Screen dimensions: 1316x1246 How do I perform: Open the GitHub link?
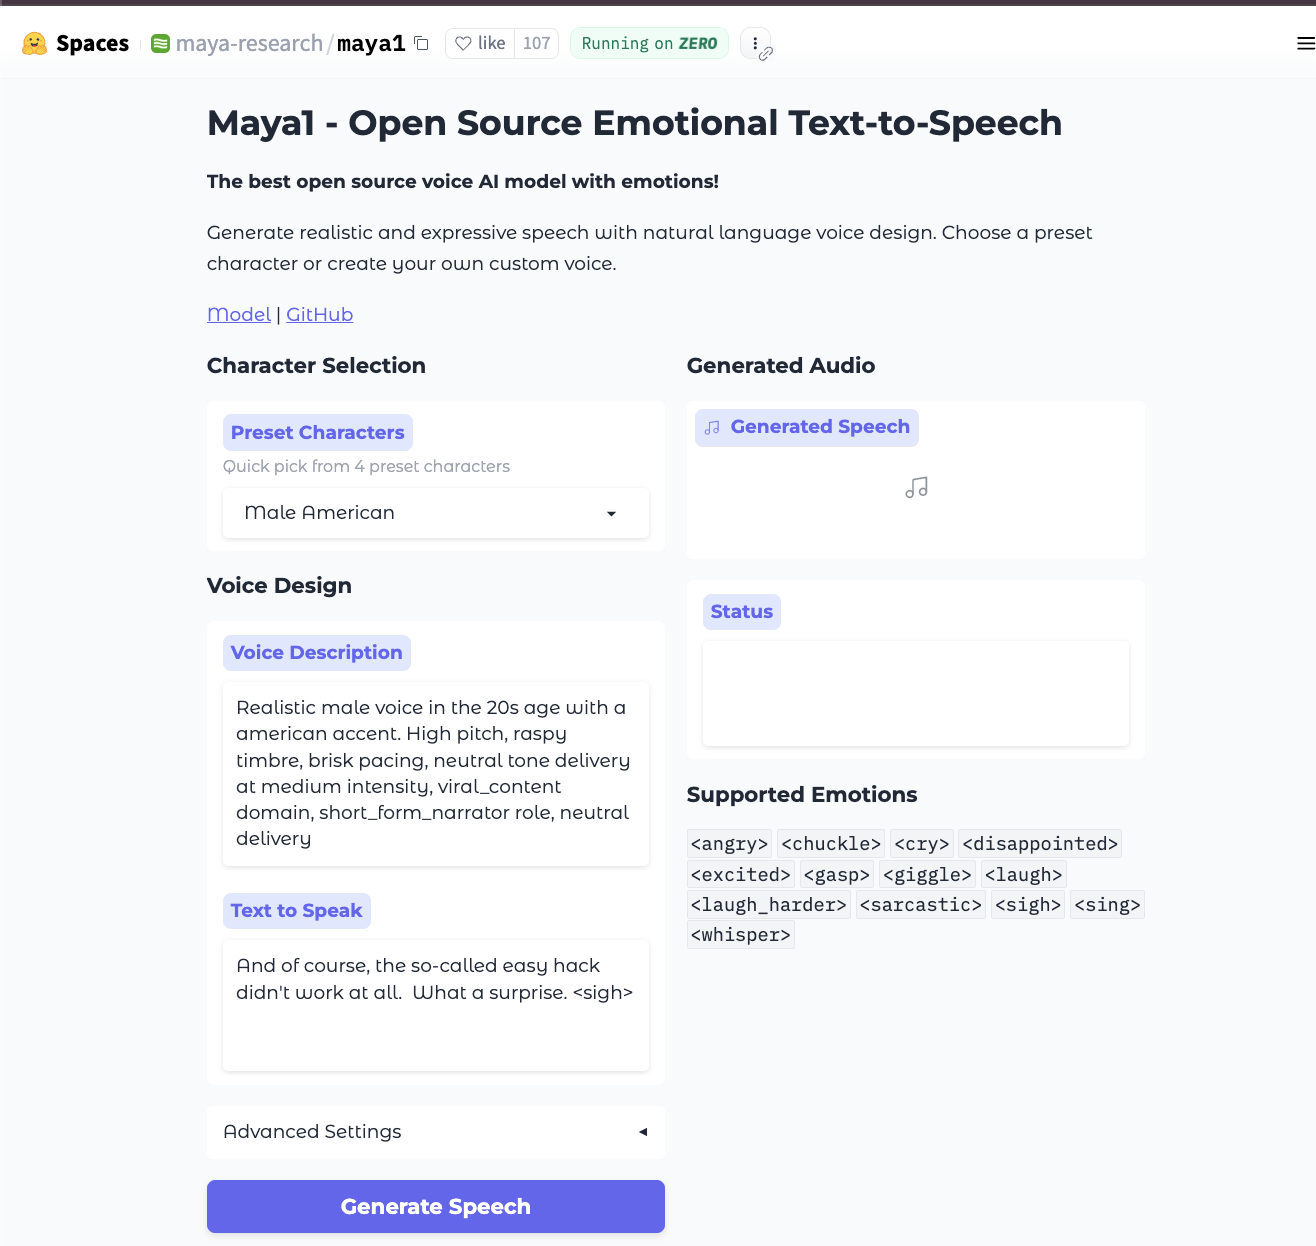[319, 314]
